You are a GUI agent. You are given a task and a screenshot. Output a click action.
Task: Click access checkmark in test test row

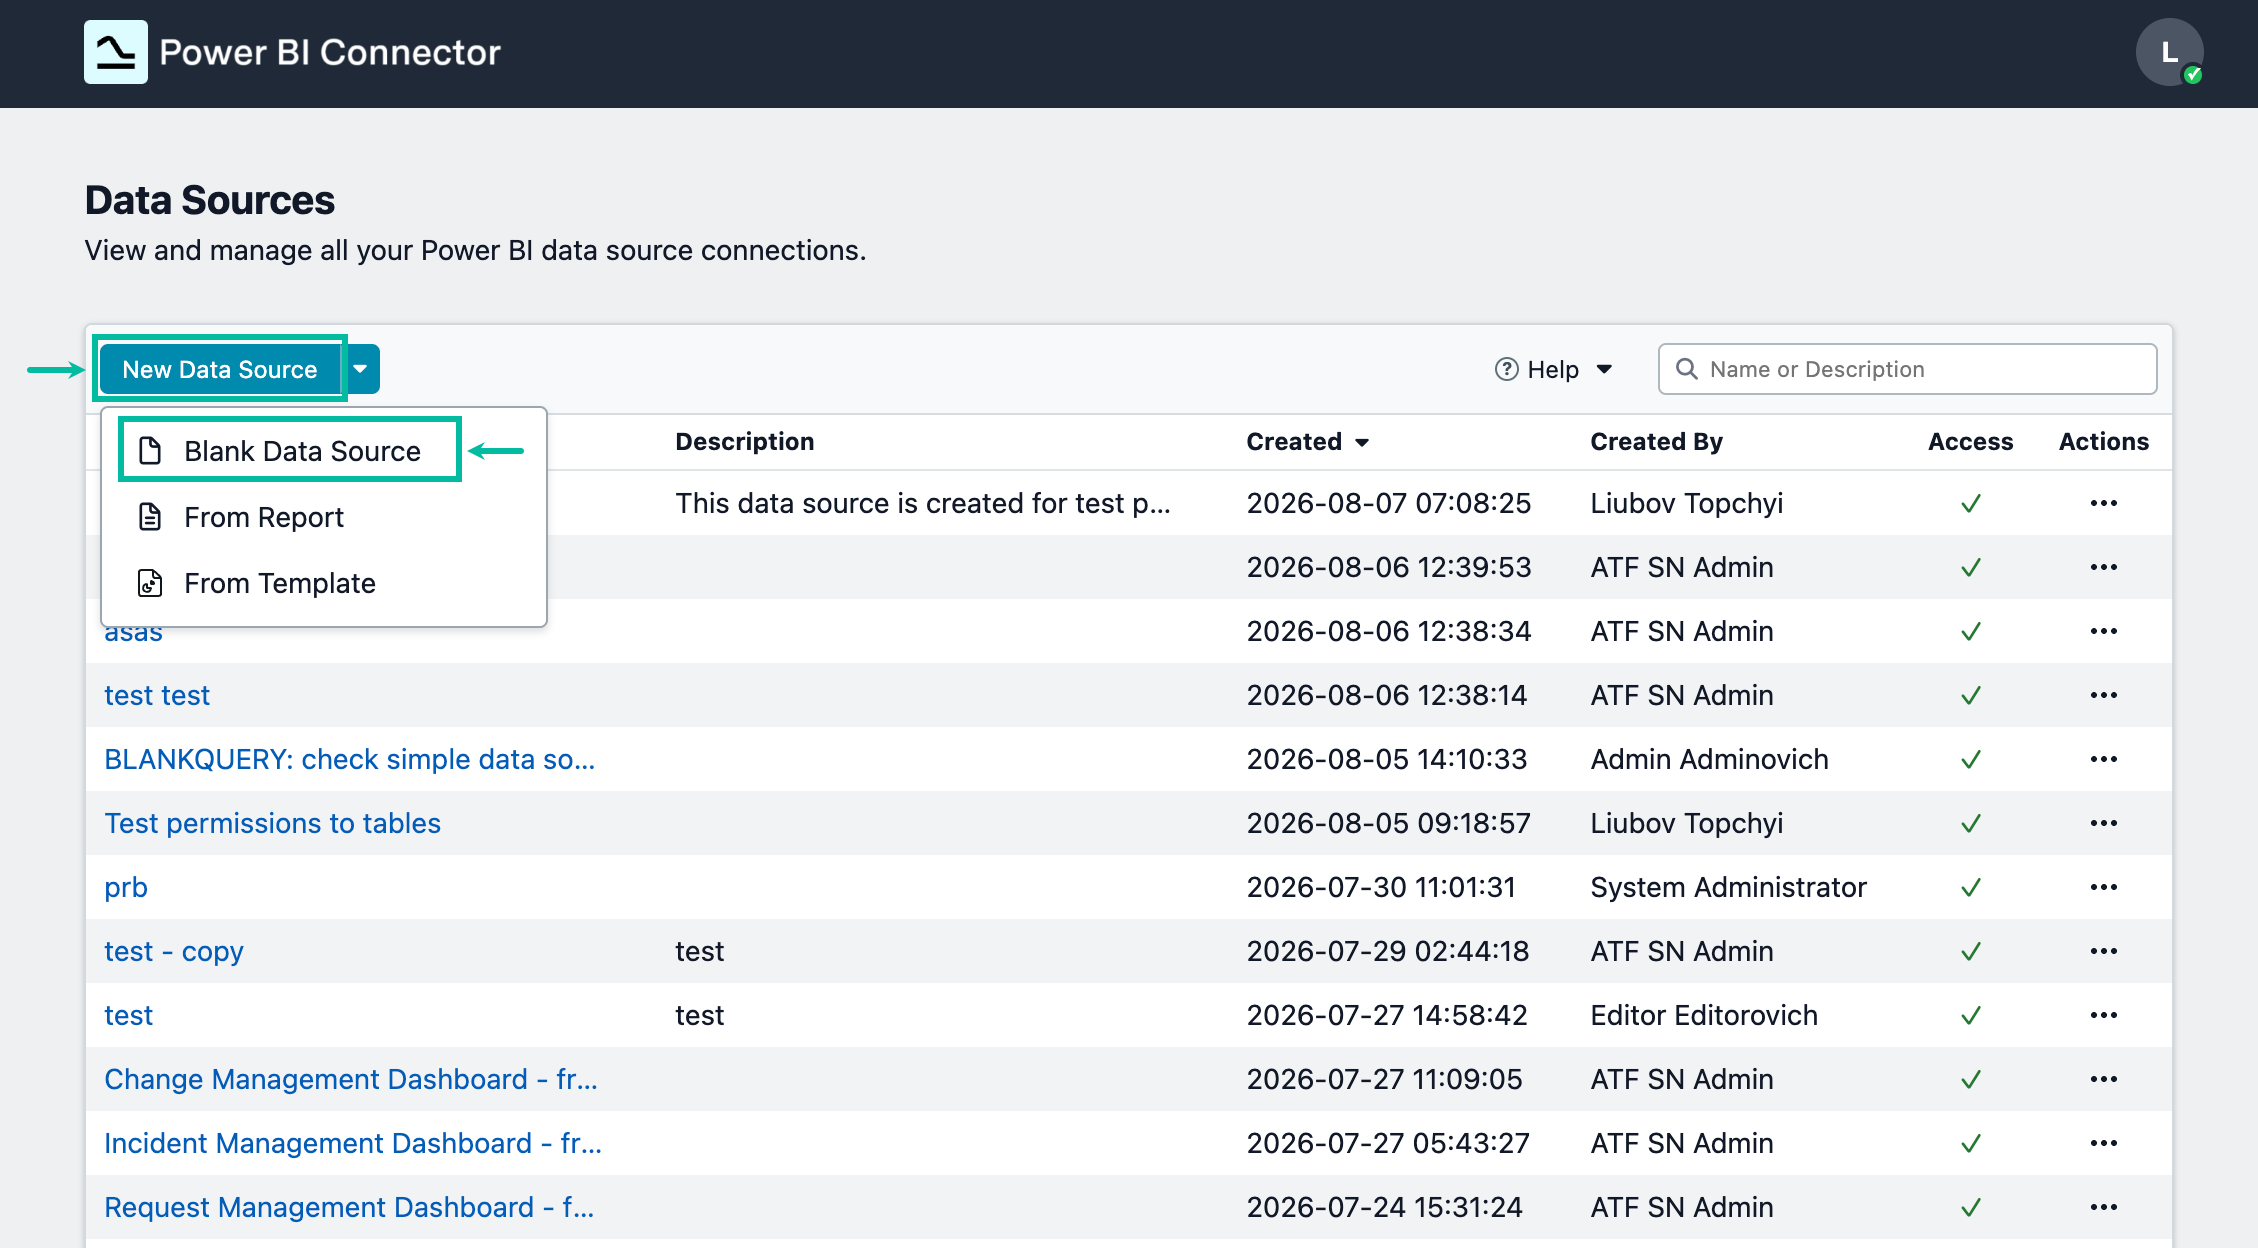pyautogui.click(x=1971, y=695)
